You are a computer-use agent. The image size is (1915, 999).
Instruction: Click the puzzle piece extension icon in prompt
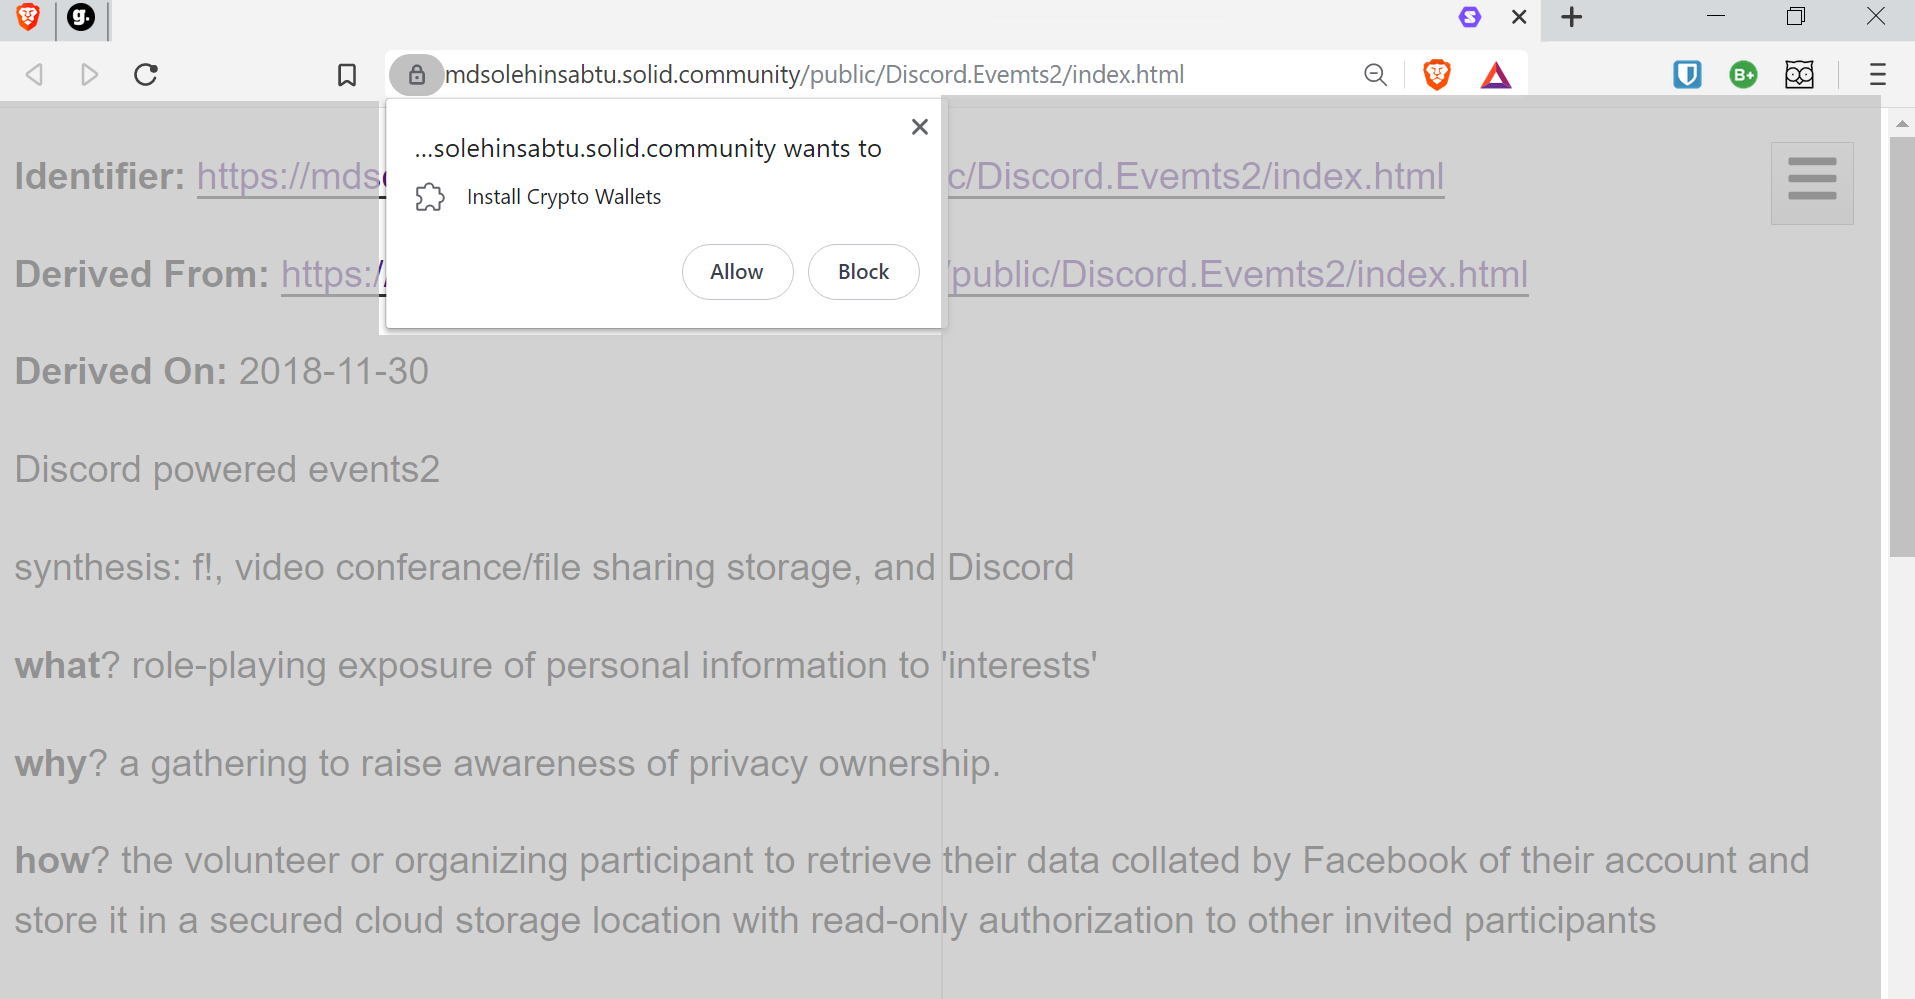click(x=430, y=197)
